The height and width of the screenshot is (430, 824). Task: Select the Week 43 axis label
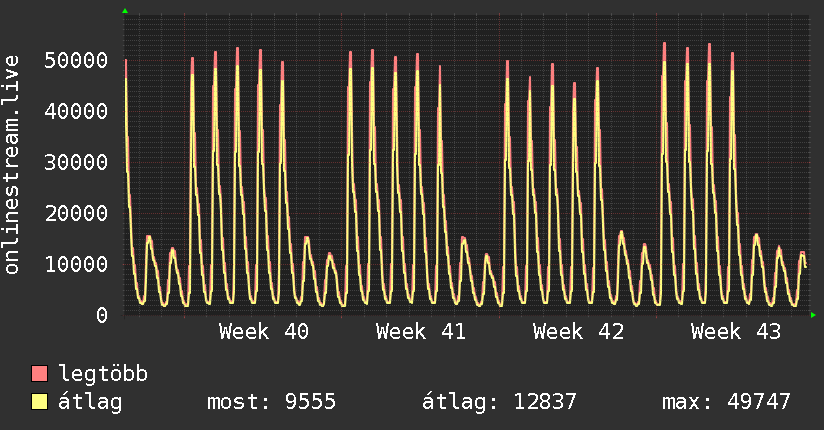pyautogui.click(x=736, y=332)
